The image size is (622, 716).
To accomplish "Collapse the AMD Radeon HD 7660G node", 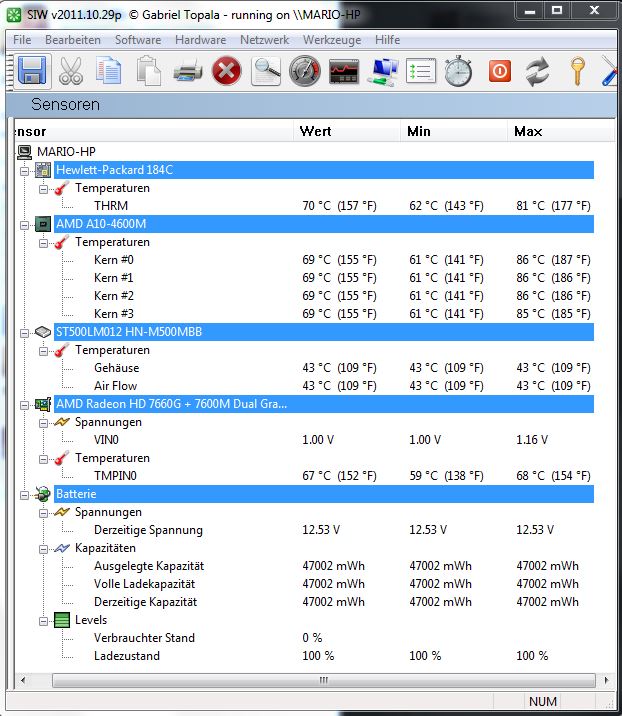I will [25, 405].
